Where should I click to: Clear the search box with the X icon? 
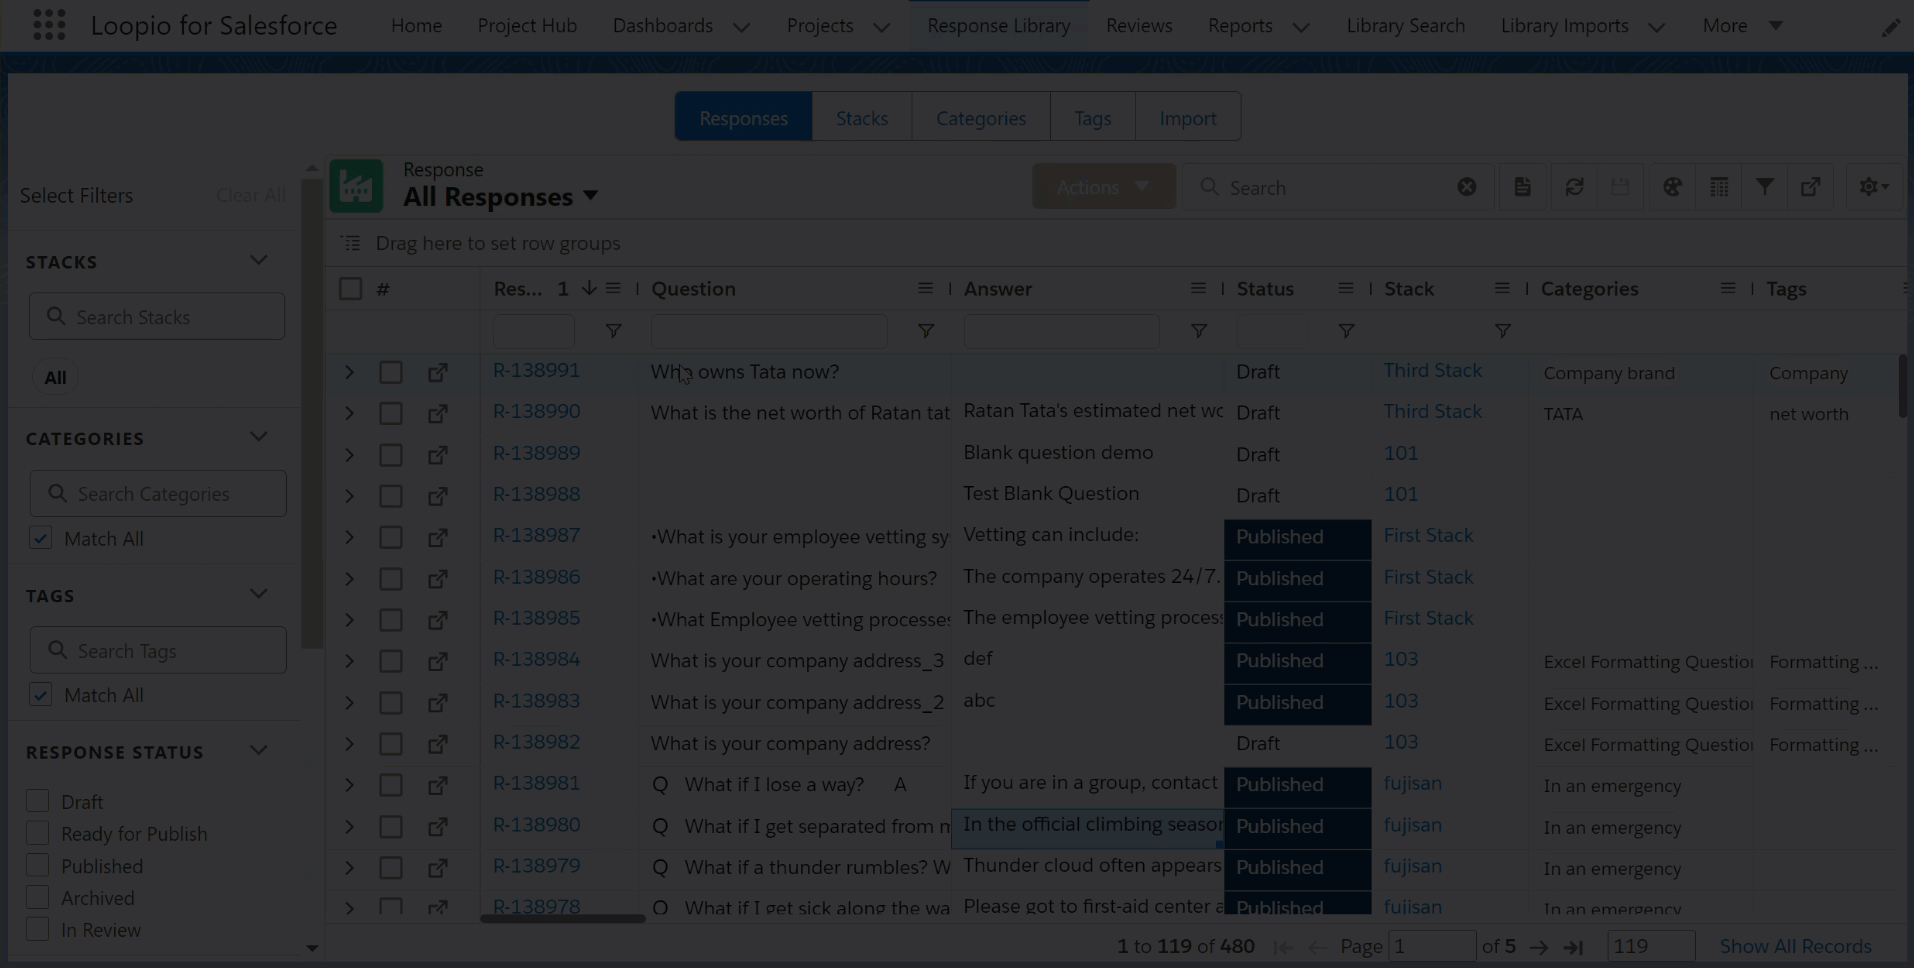(1466, 187)
